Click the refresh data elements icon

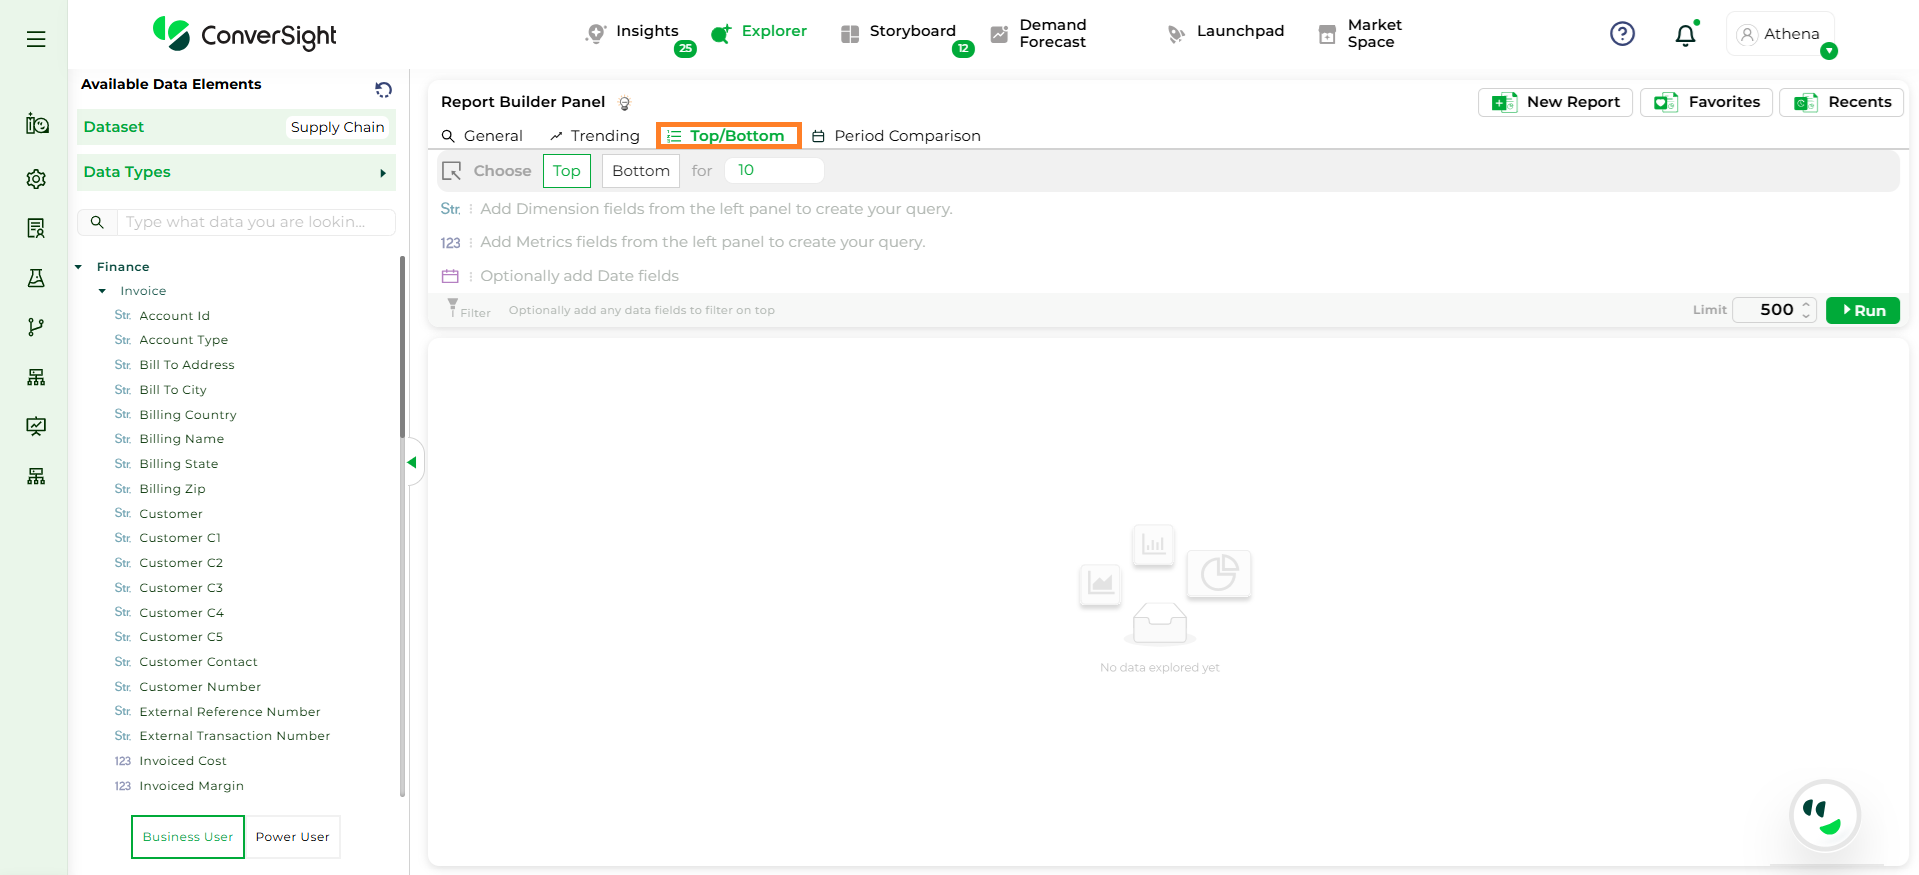383,90
